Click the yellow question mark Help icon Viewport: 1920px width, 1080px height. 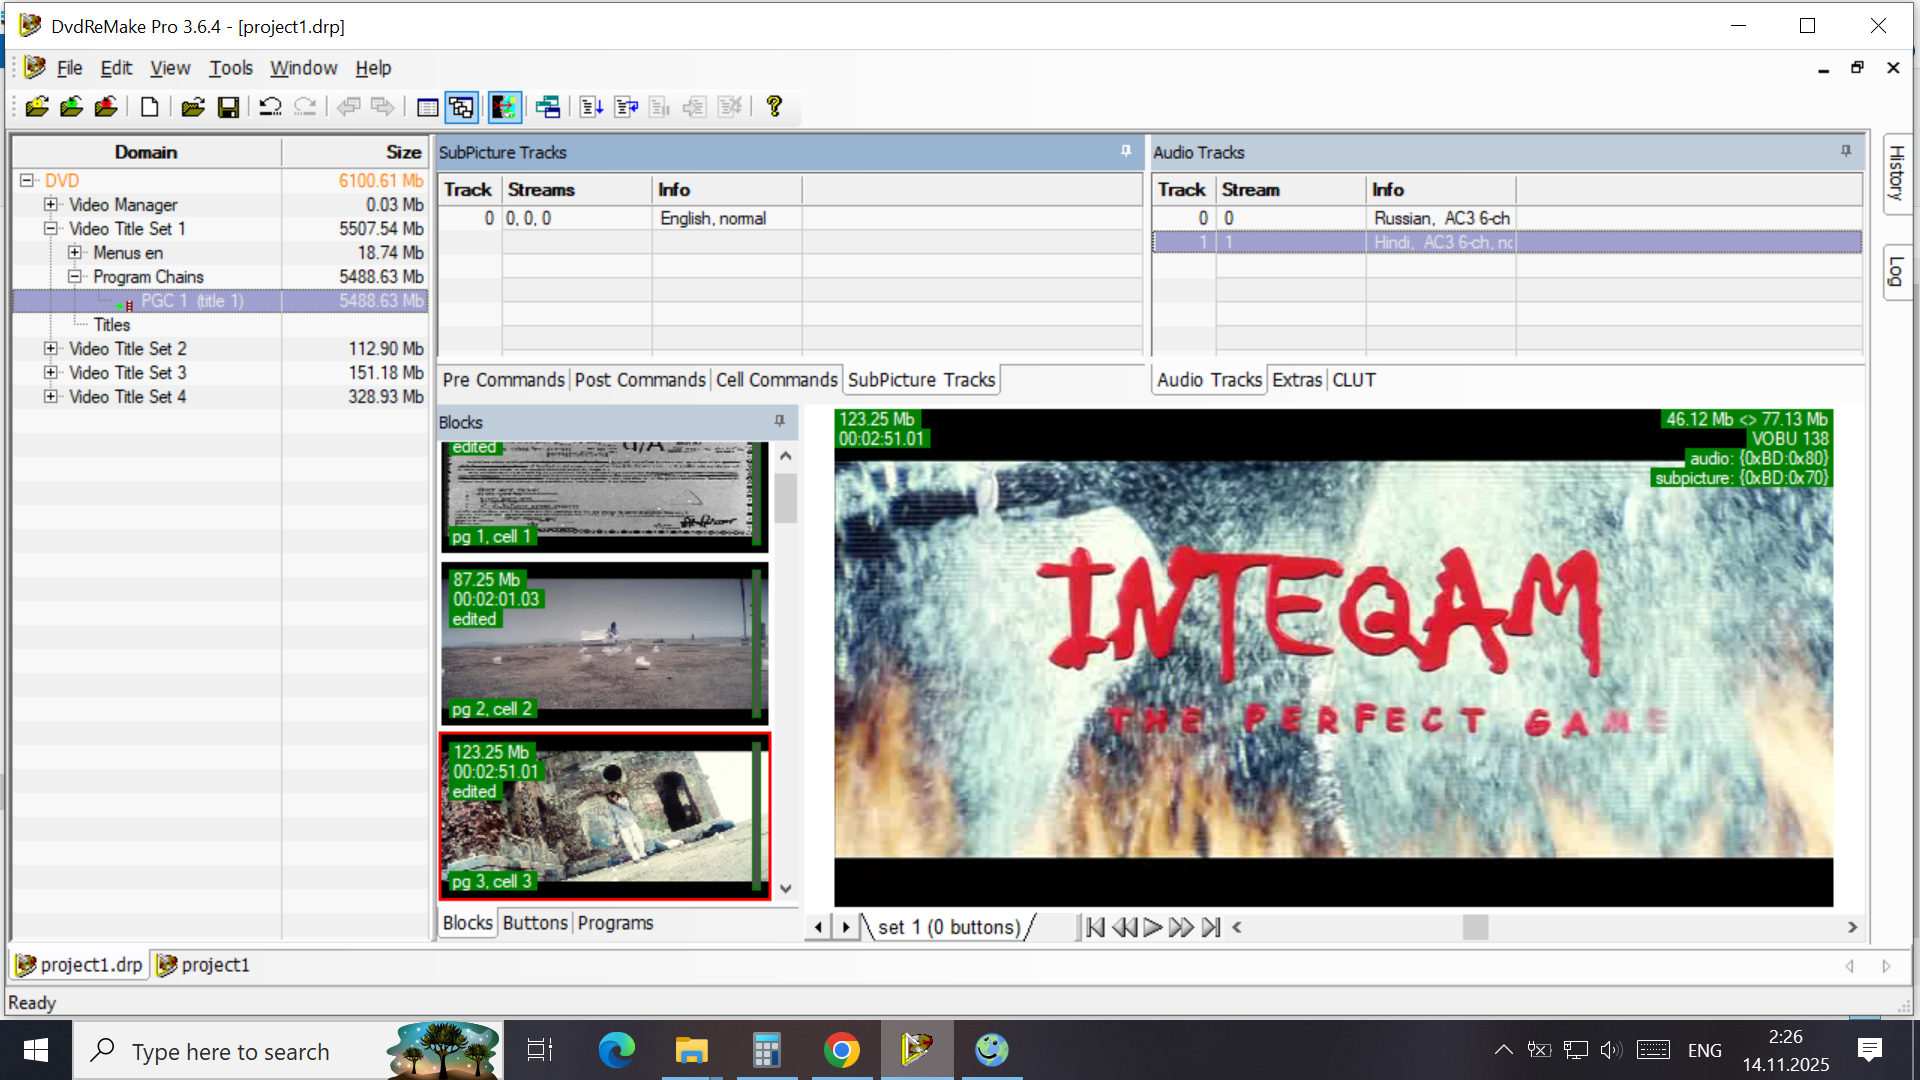coord(774,107)
